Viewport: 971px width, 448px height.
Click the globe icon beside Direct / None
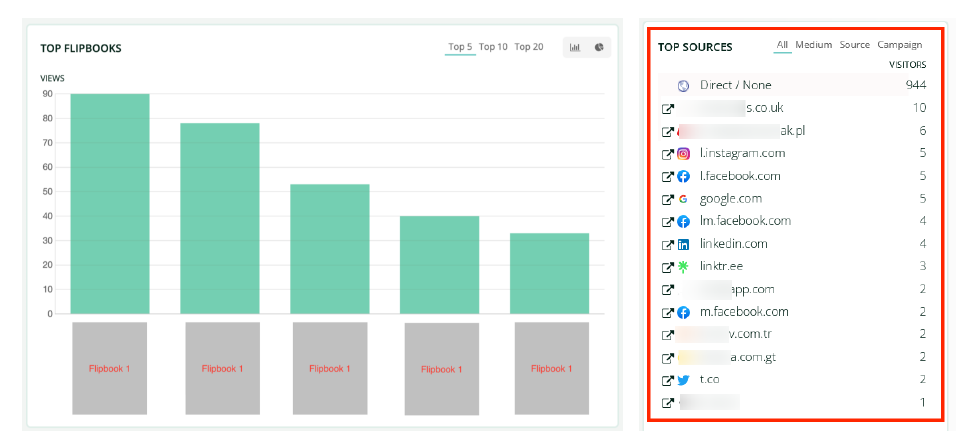(684, 86)
